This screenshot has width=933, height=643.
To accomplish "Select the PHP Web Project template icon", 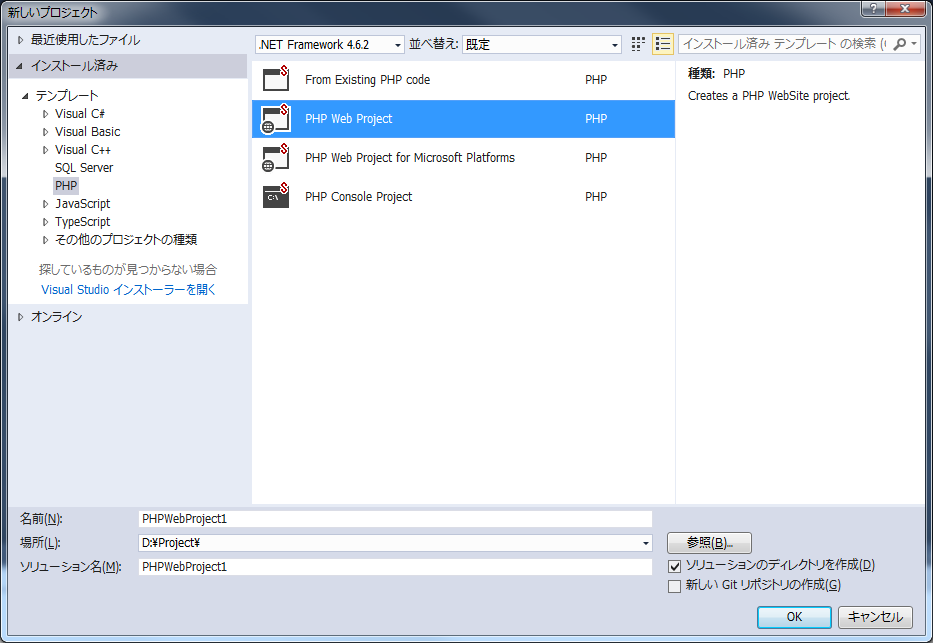I will [x=275, y=118].
